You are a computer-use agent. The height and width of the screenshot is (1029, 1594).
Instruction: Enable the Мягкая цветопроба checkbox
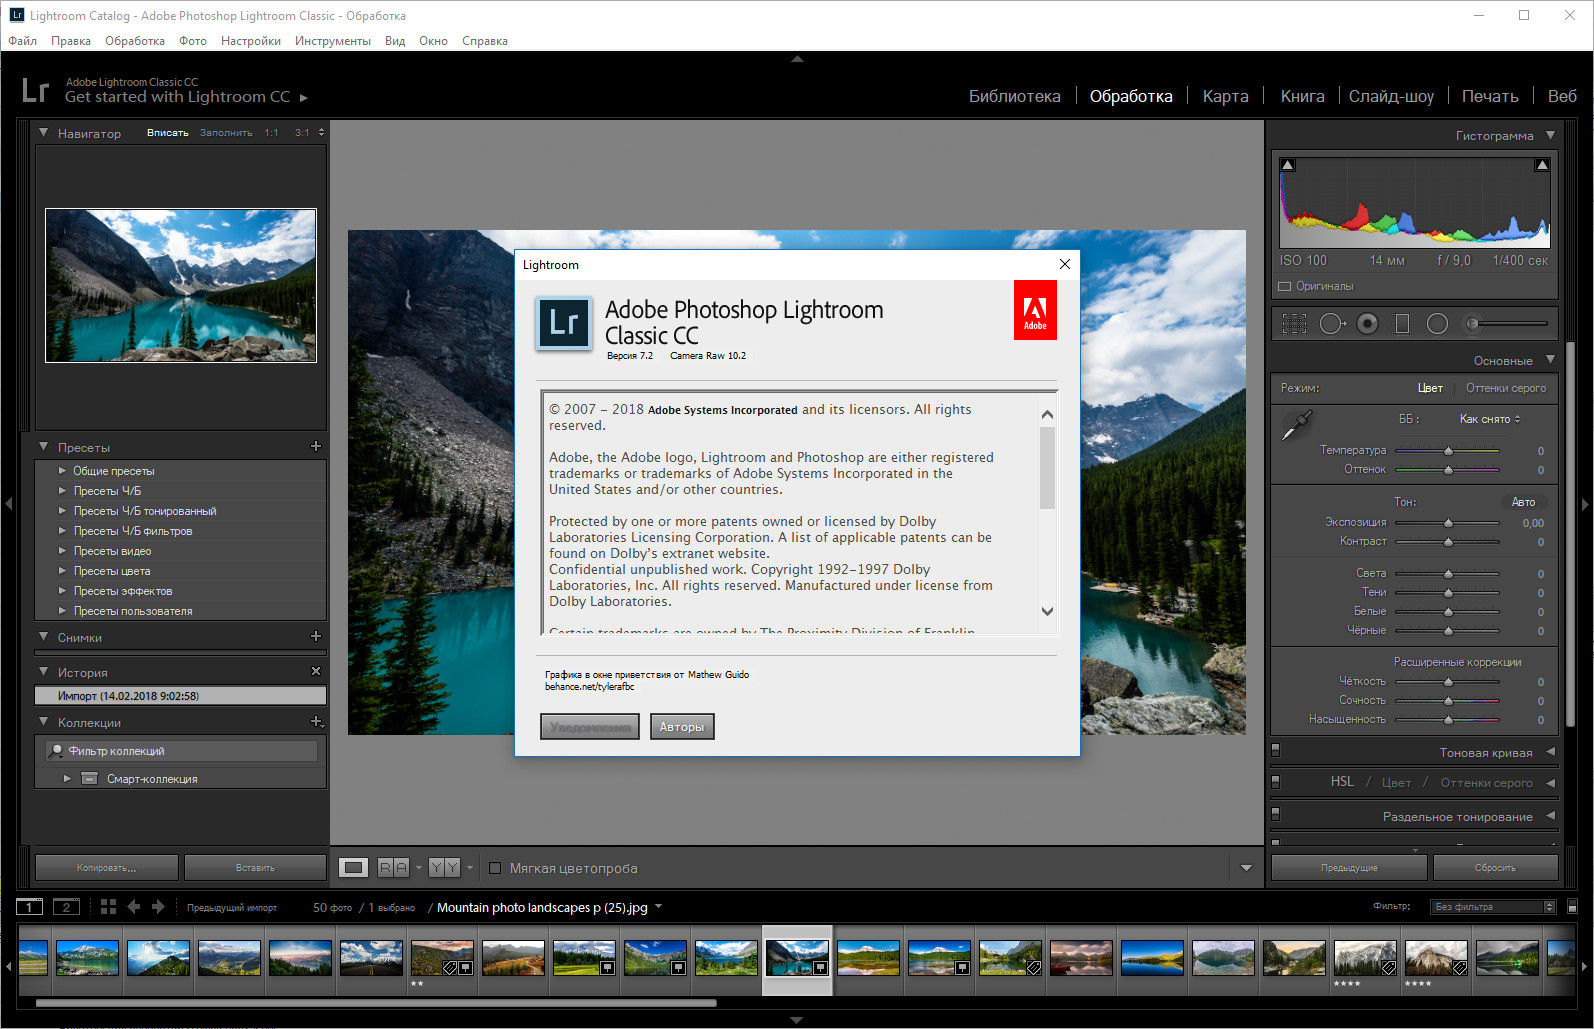coord(495,868)
